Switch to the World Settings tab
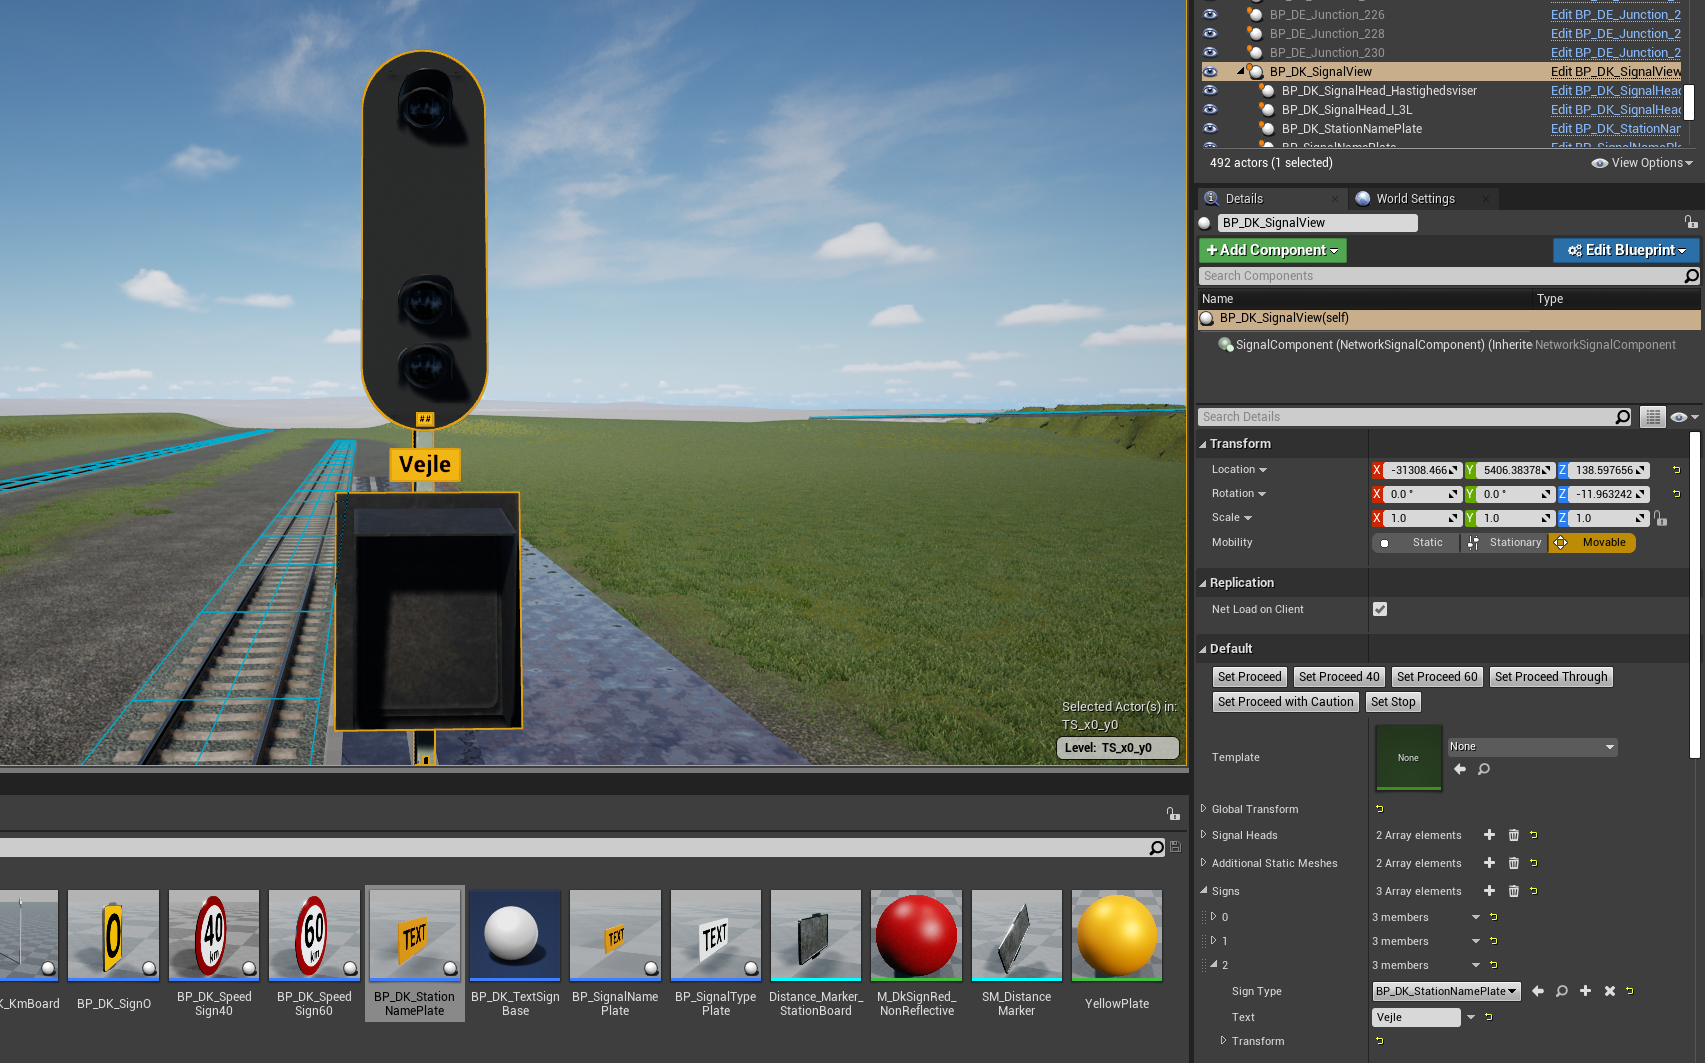The height and width of the screenshot is (1063, 1705). click(x=1414, y=199)
